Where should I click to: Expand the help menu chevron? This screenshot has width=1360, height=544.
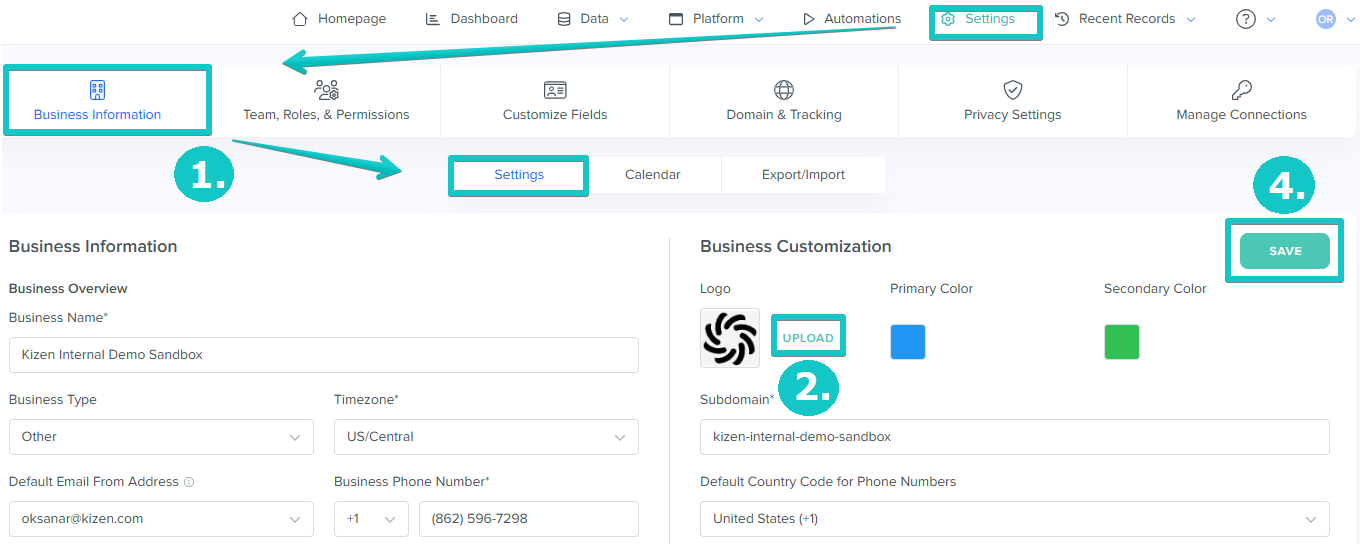(x=1271, y=19)
